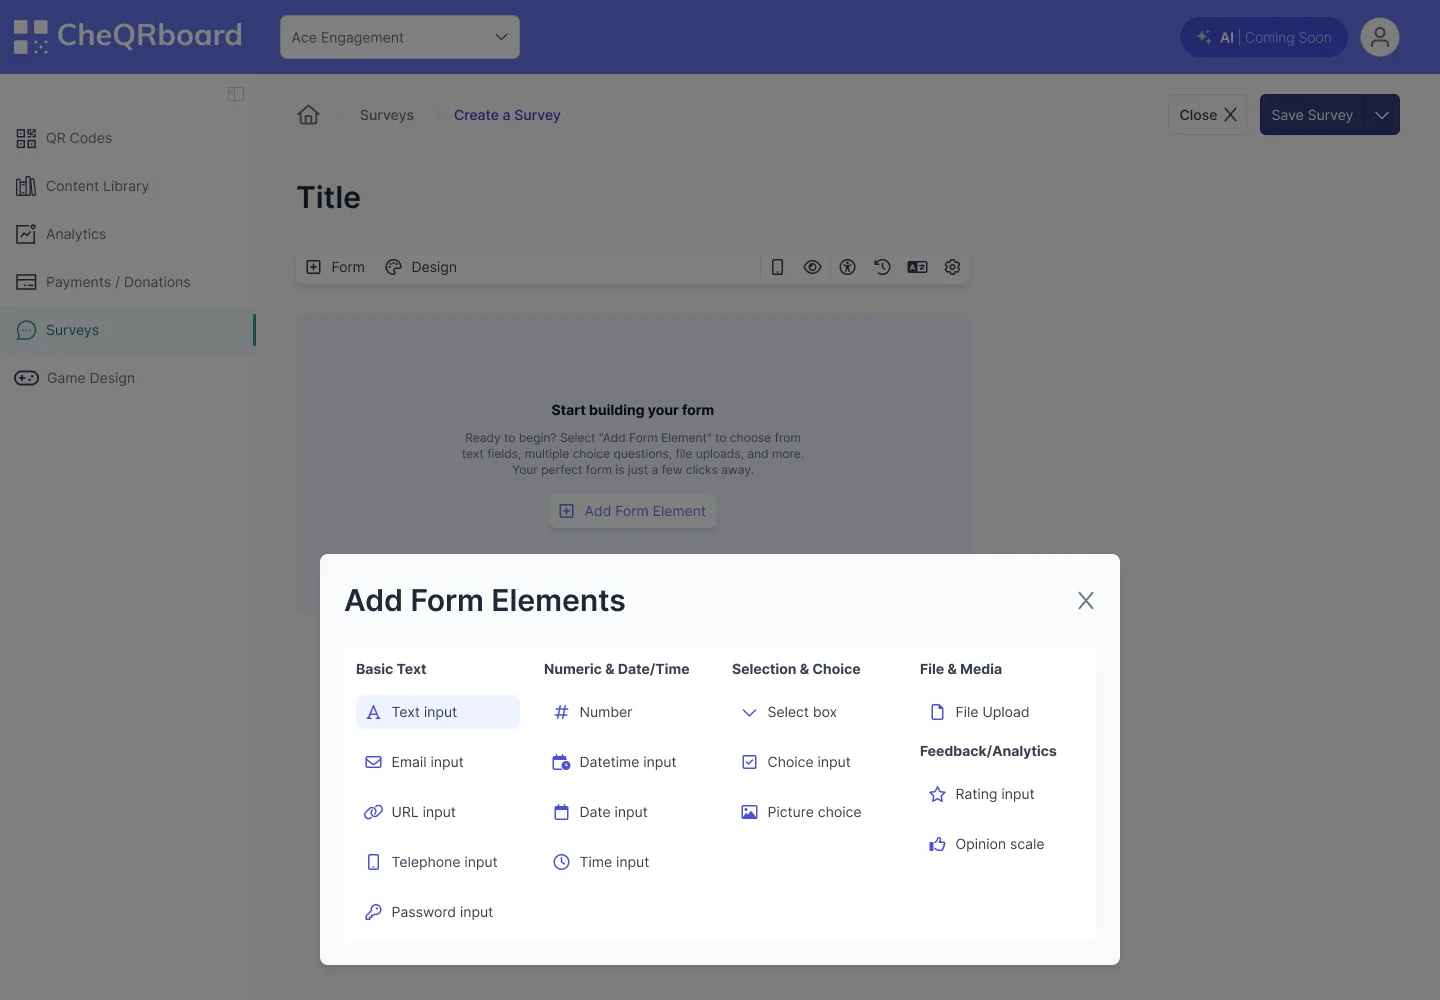The height and width of the screenshot is (1000, 1440).
Task: Click the survey Title field
Action: tap(329, 198)
